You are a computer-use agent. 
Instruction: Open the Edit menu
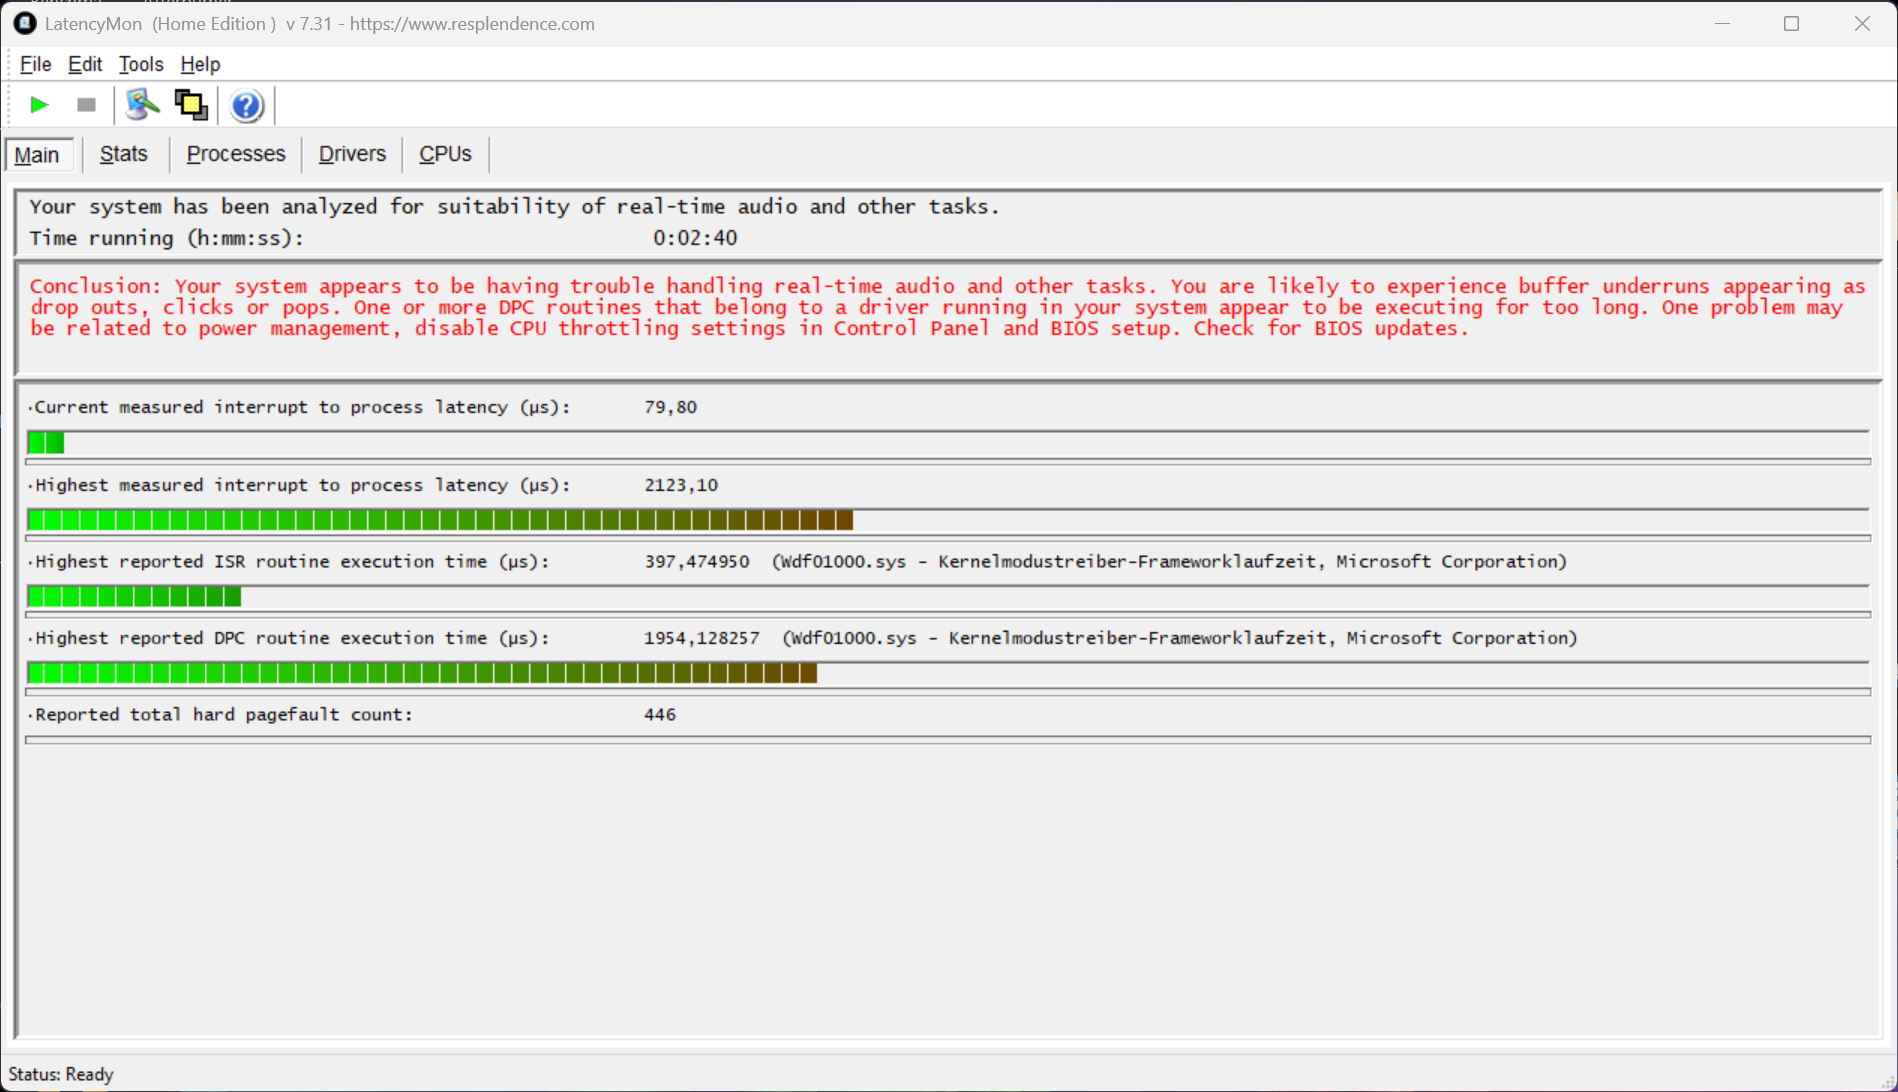tap(85, 64)
